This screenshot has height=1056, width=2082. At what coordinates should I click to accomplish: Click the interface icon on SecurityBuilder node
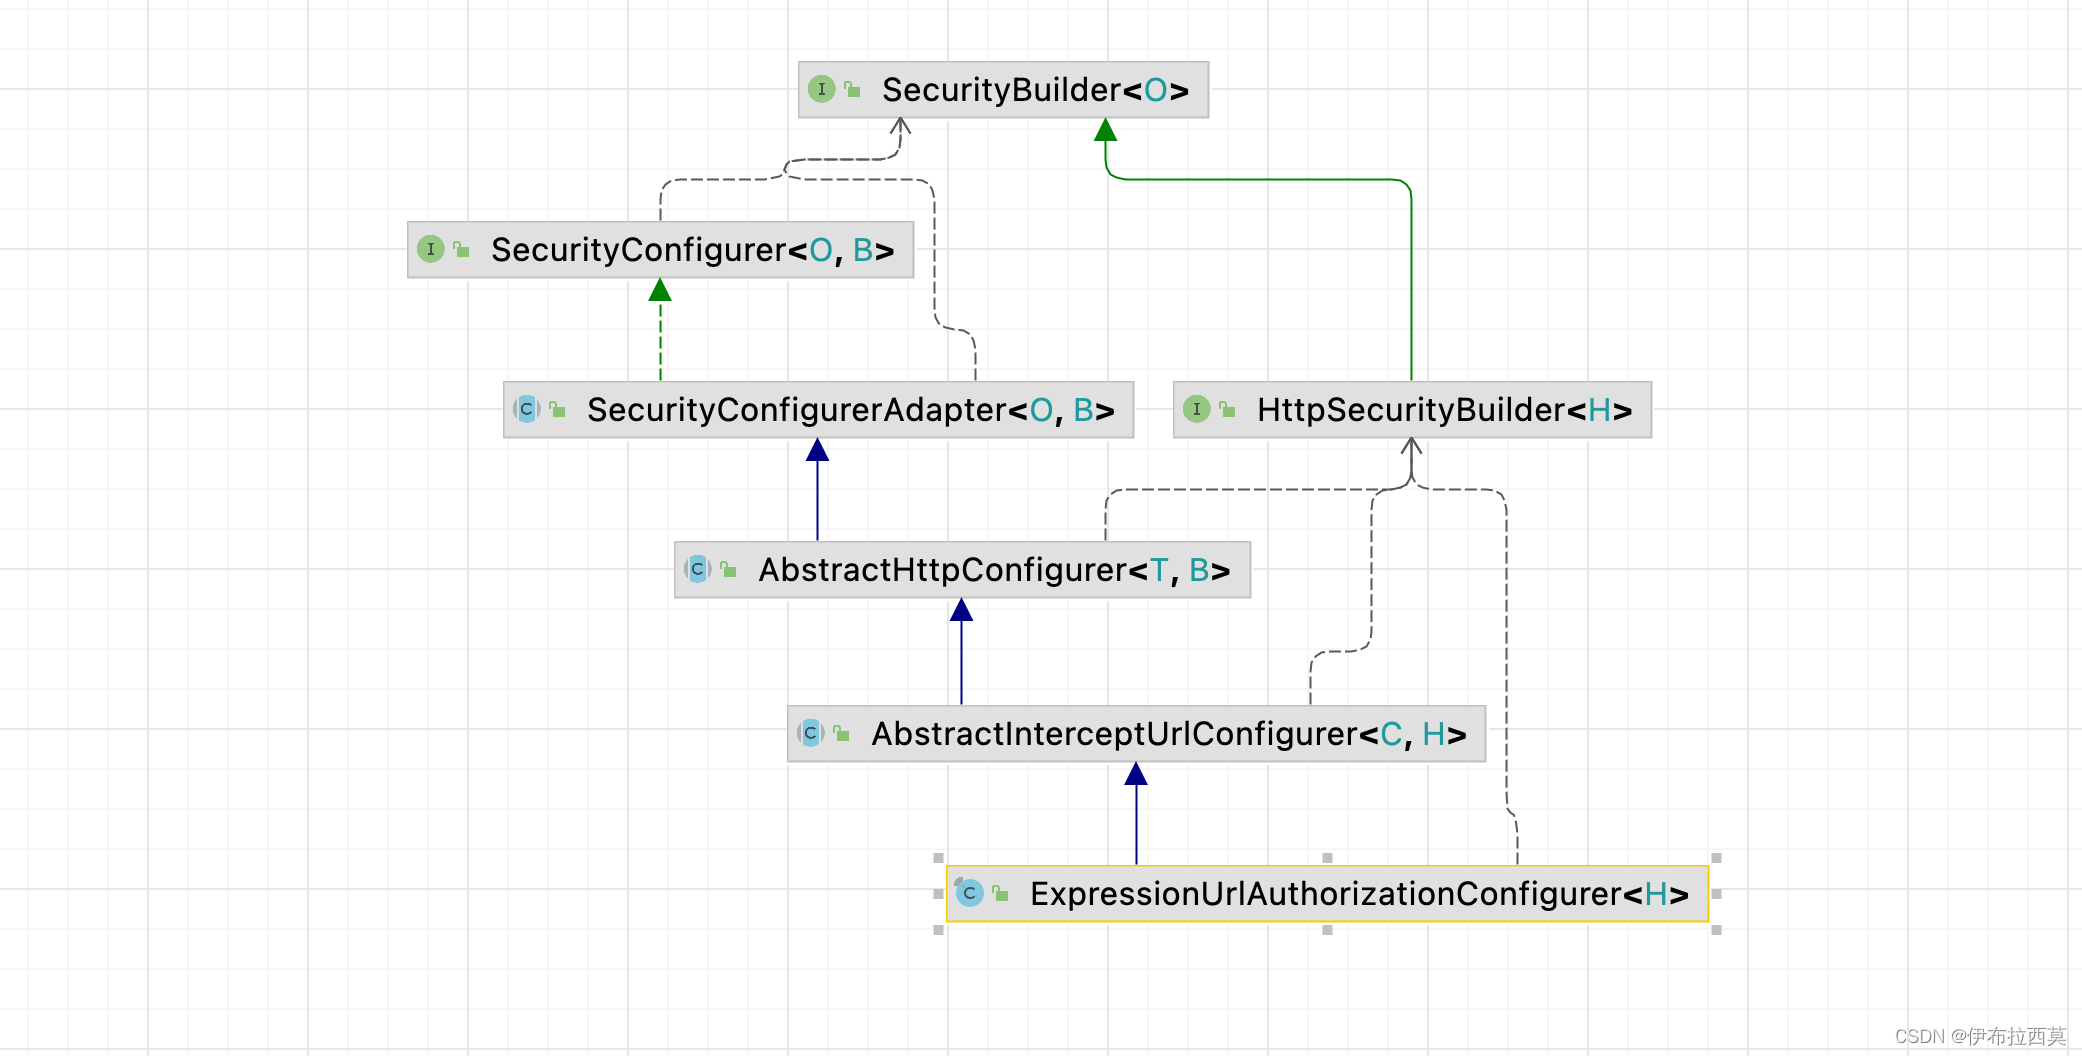pos(821,89)
